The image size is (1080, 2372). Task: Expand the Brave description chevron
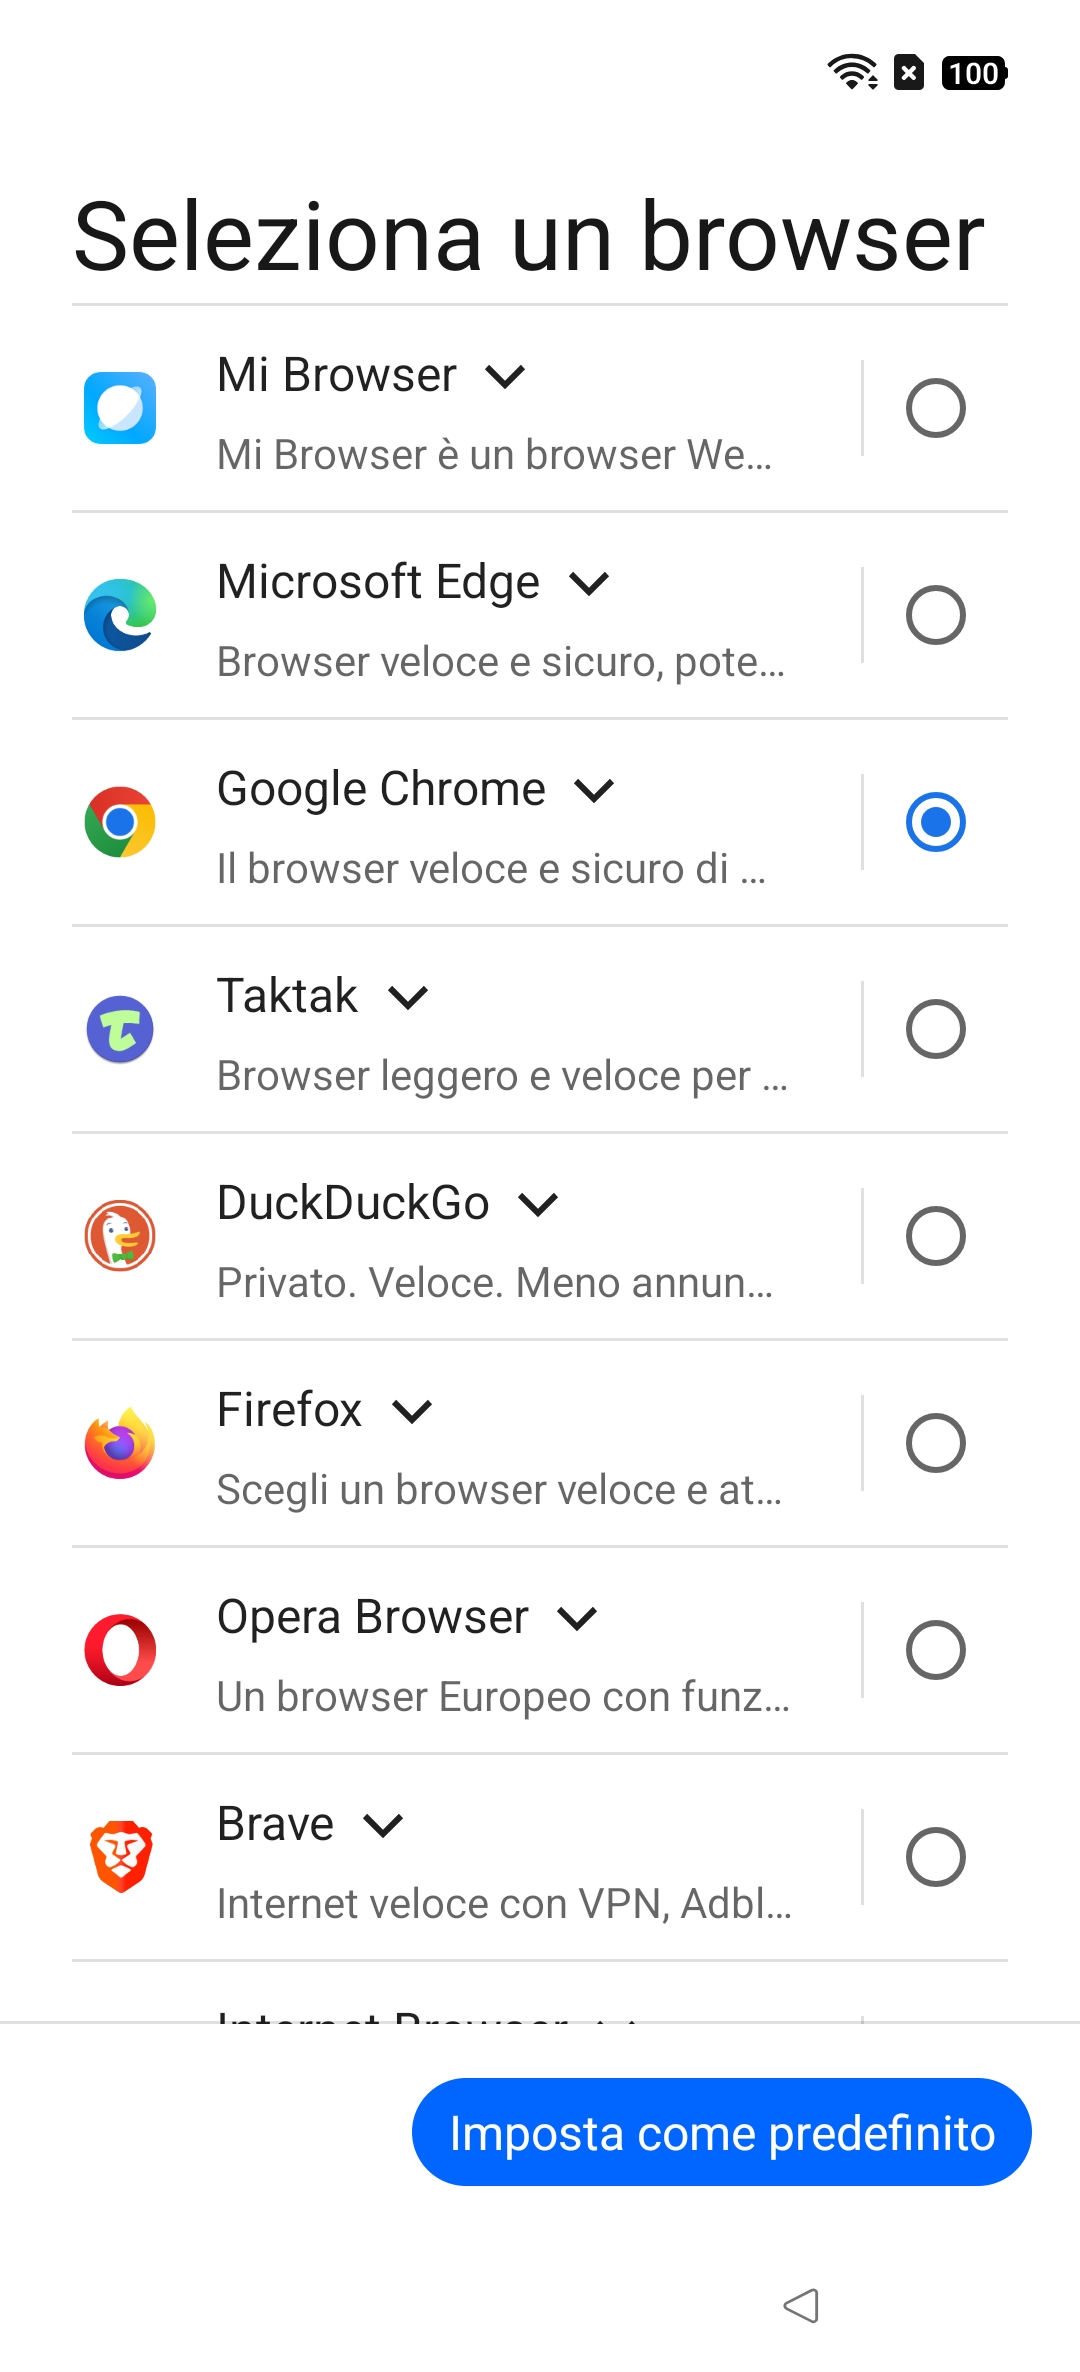tap(383, 1826)
